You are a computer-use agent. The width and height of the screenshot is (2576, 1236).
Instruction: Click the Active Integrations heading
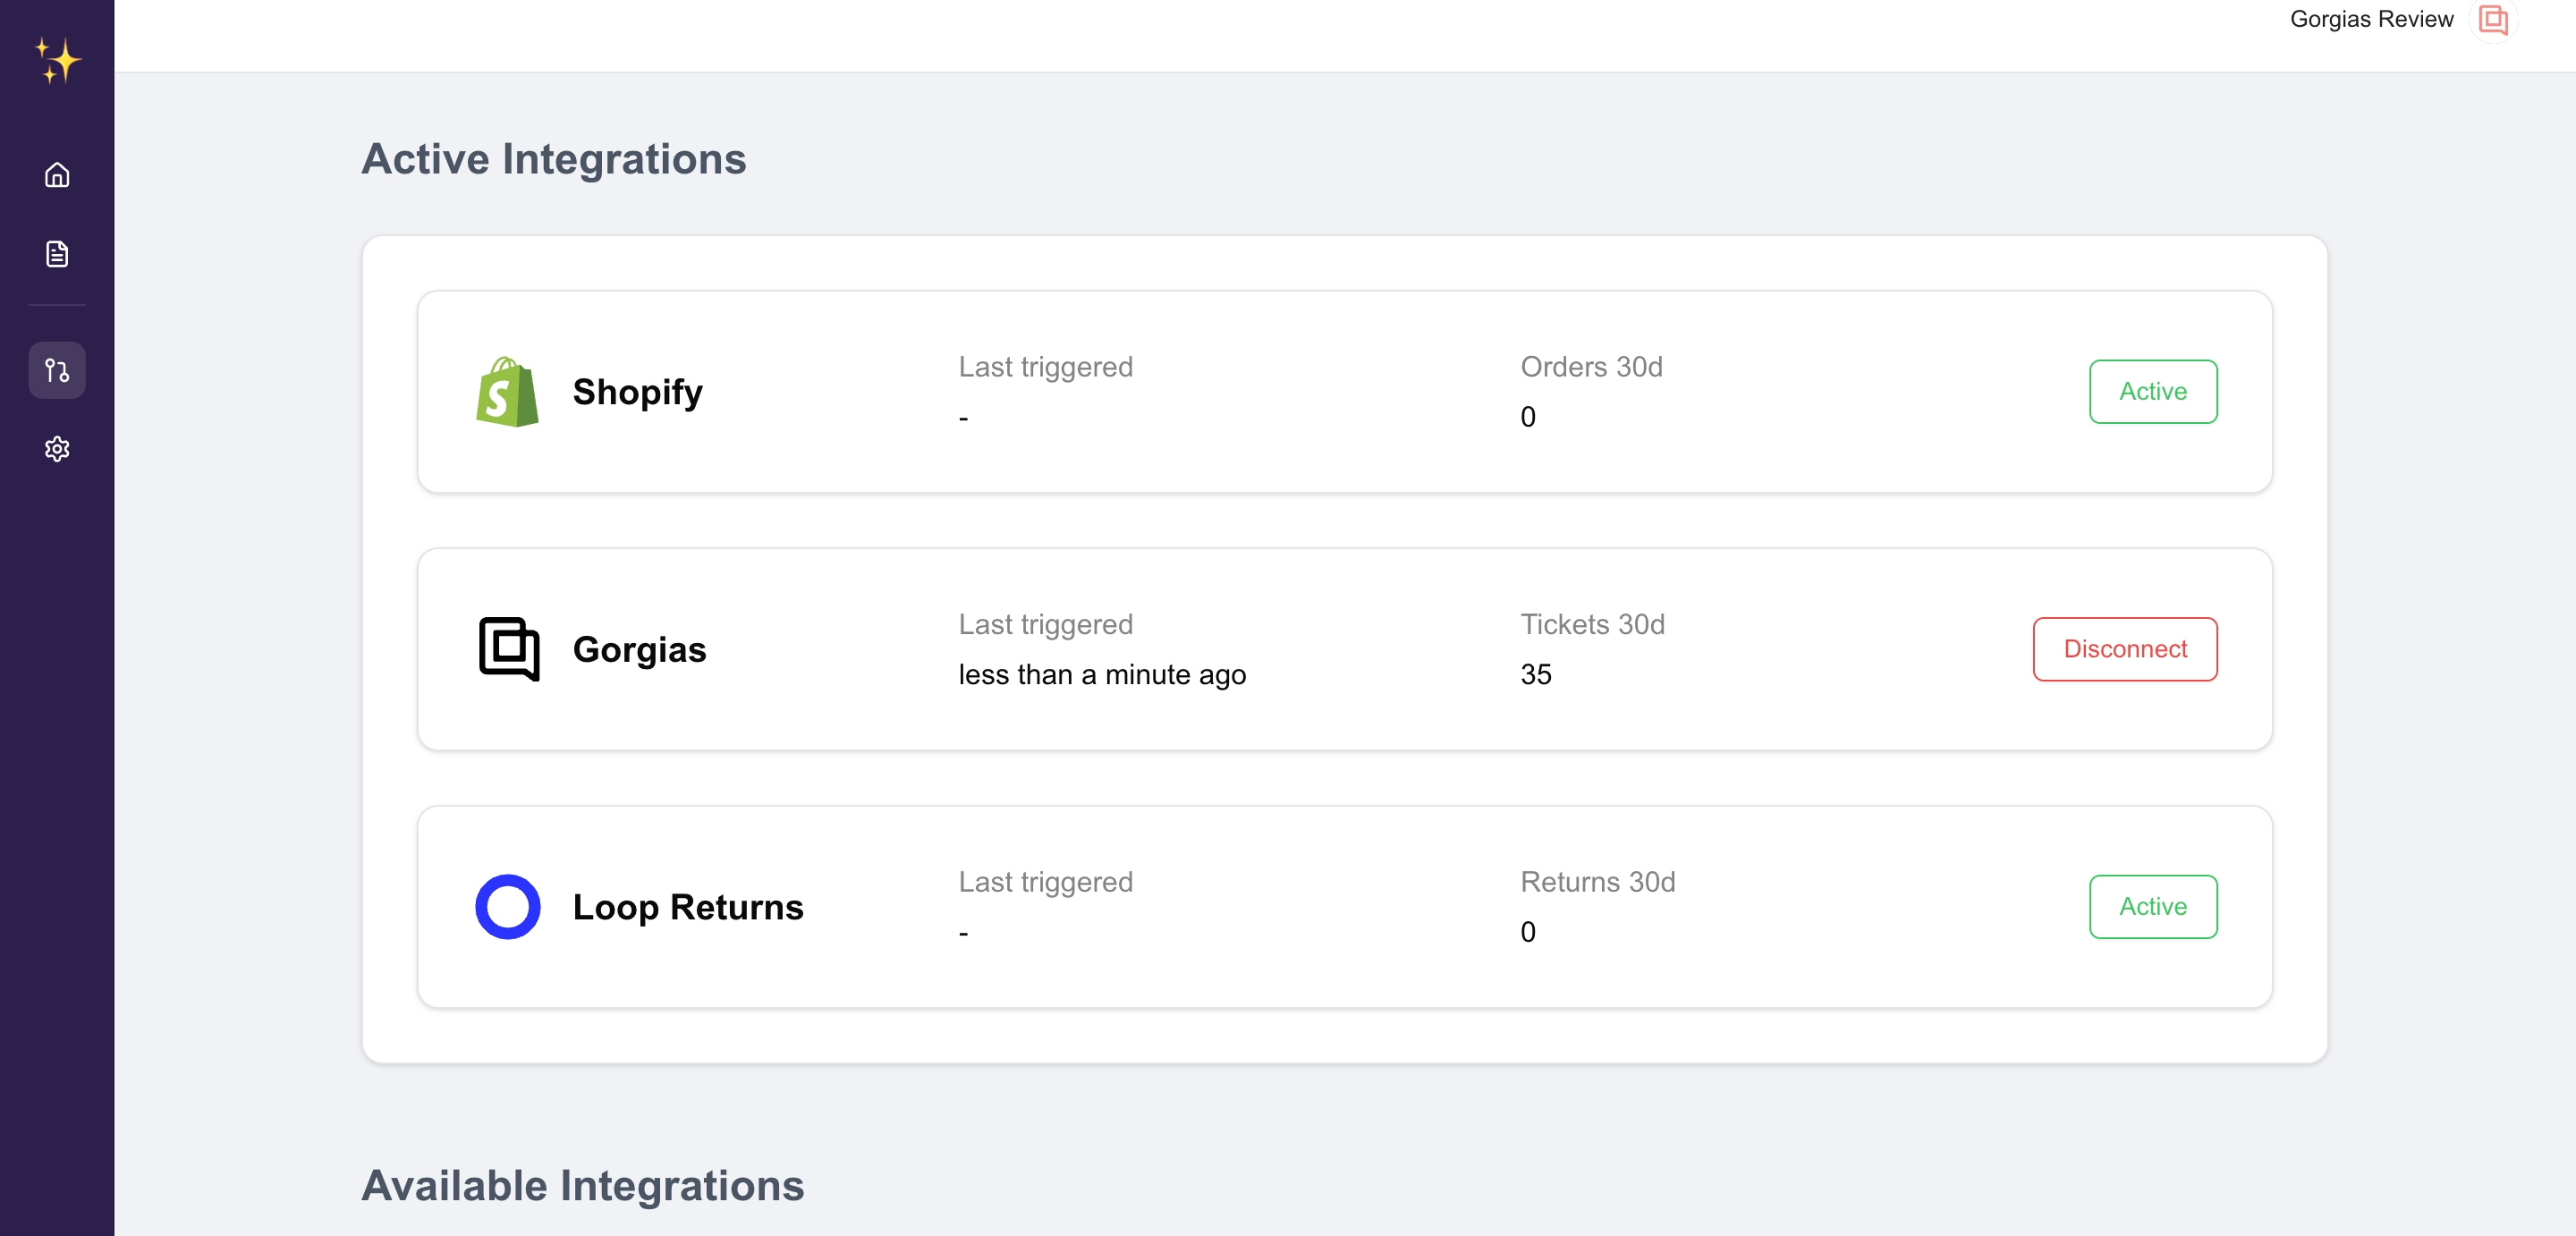[x=554, y=159]
